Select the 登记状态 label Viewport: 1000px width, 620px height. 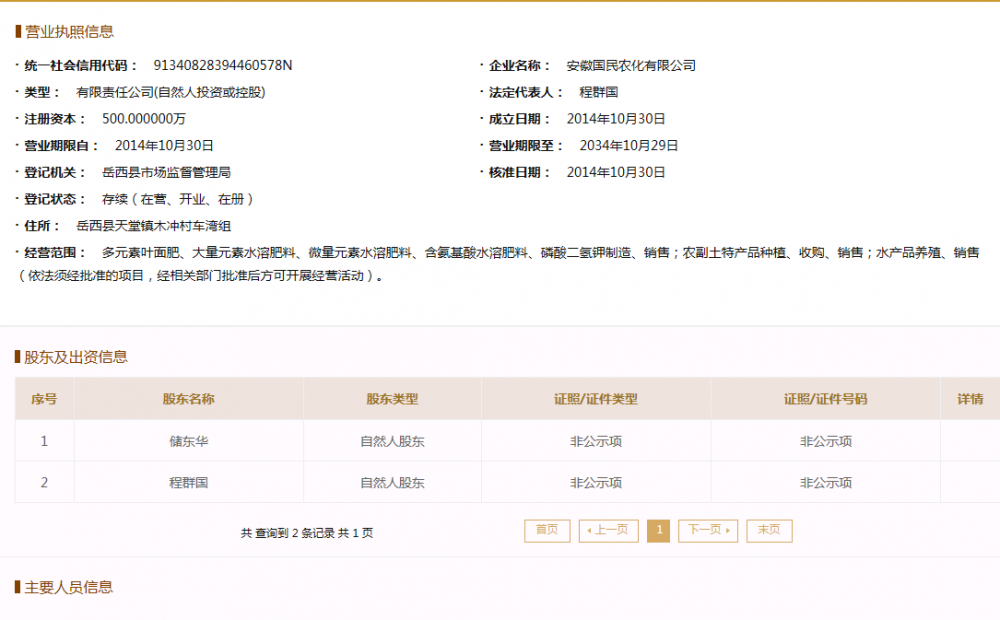pos(55,200)
